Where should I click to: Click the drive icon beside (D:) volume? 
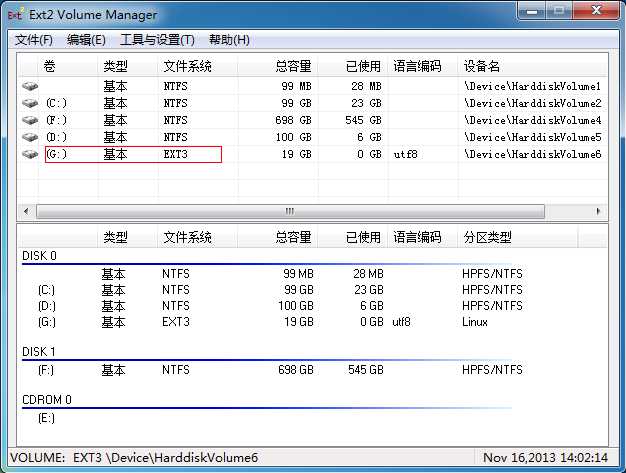click(30, 137)
